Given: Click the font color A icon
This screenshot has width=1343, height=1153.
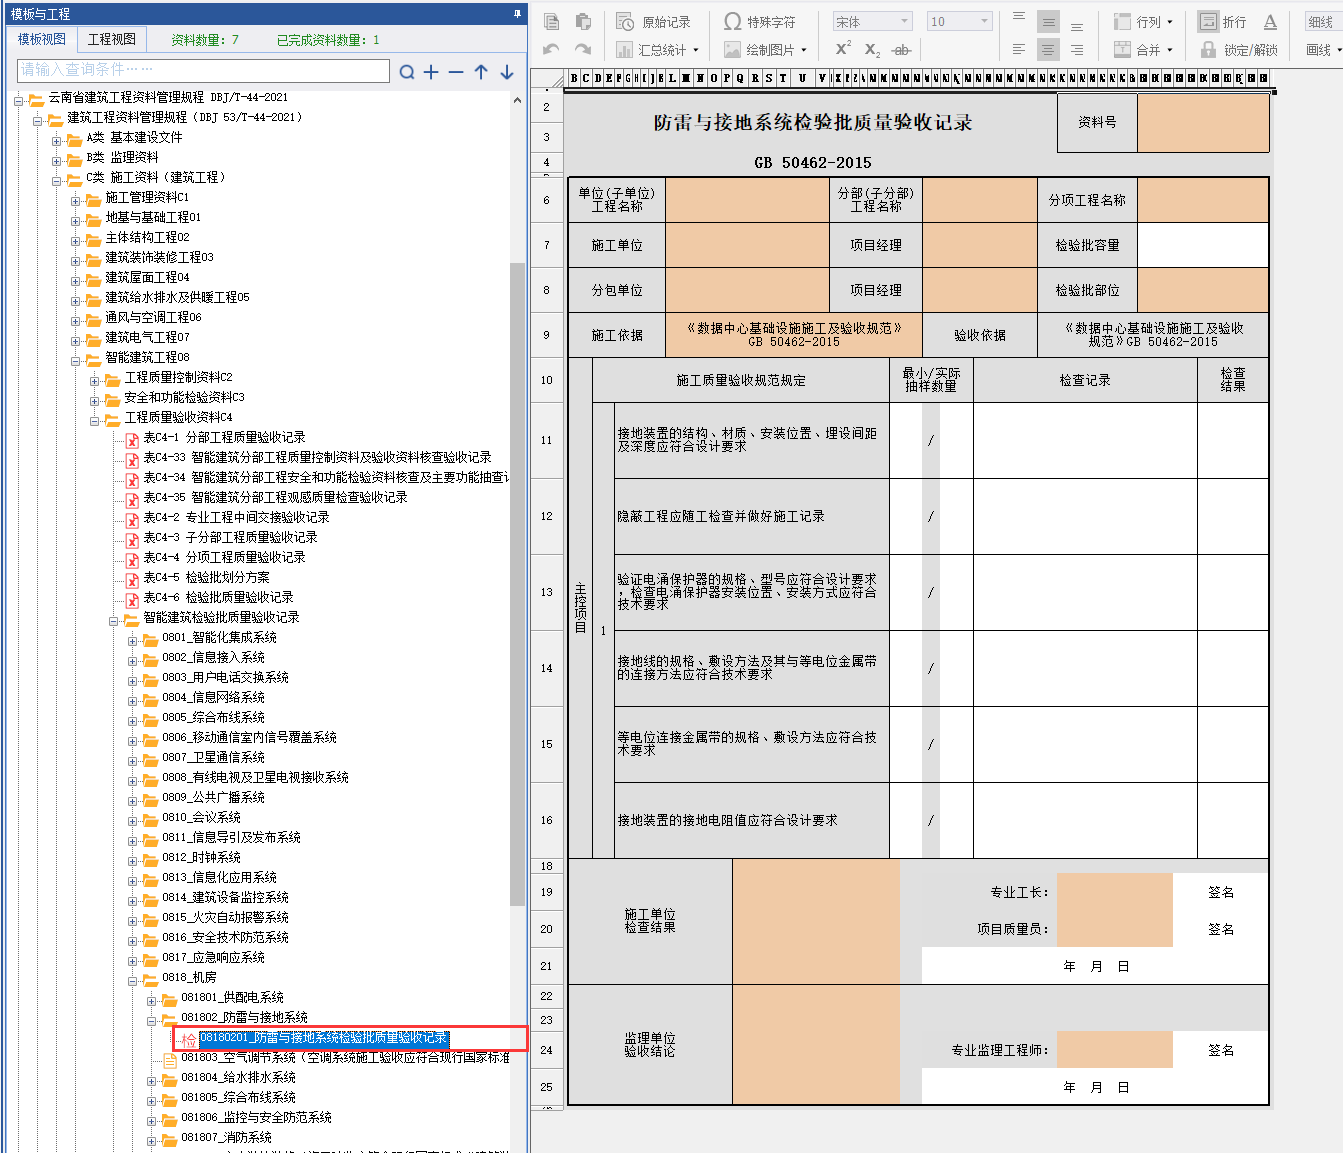Looking at the screenshot, I should [1270, 21].
